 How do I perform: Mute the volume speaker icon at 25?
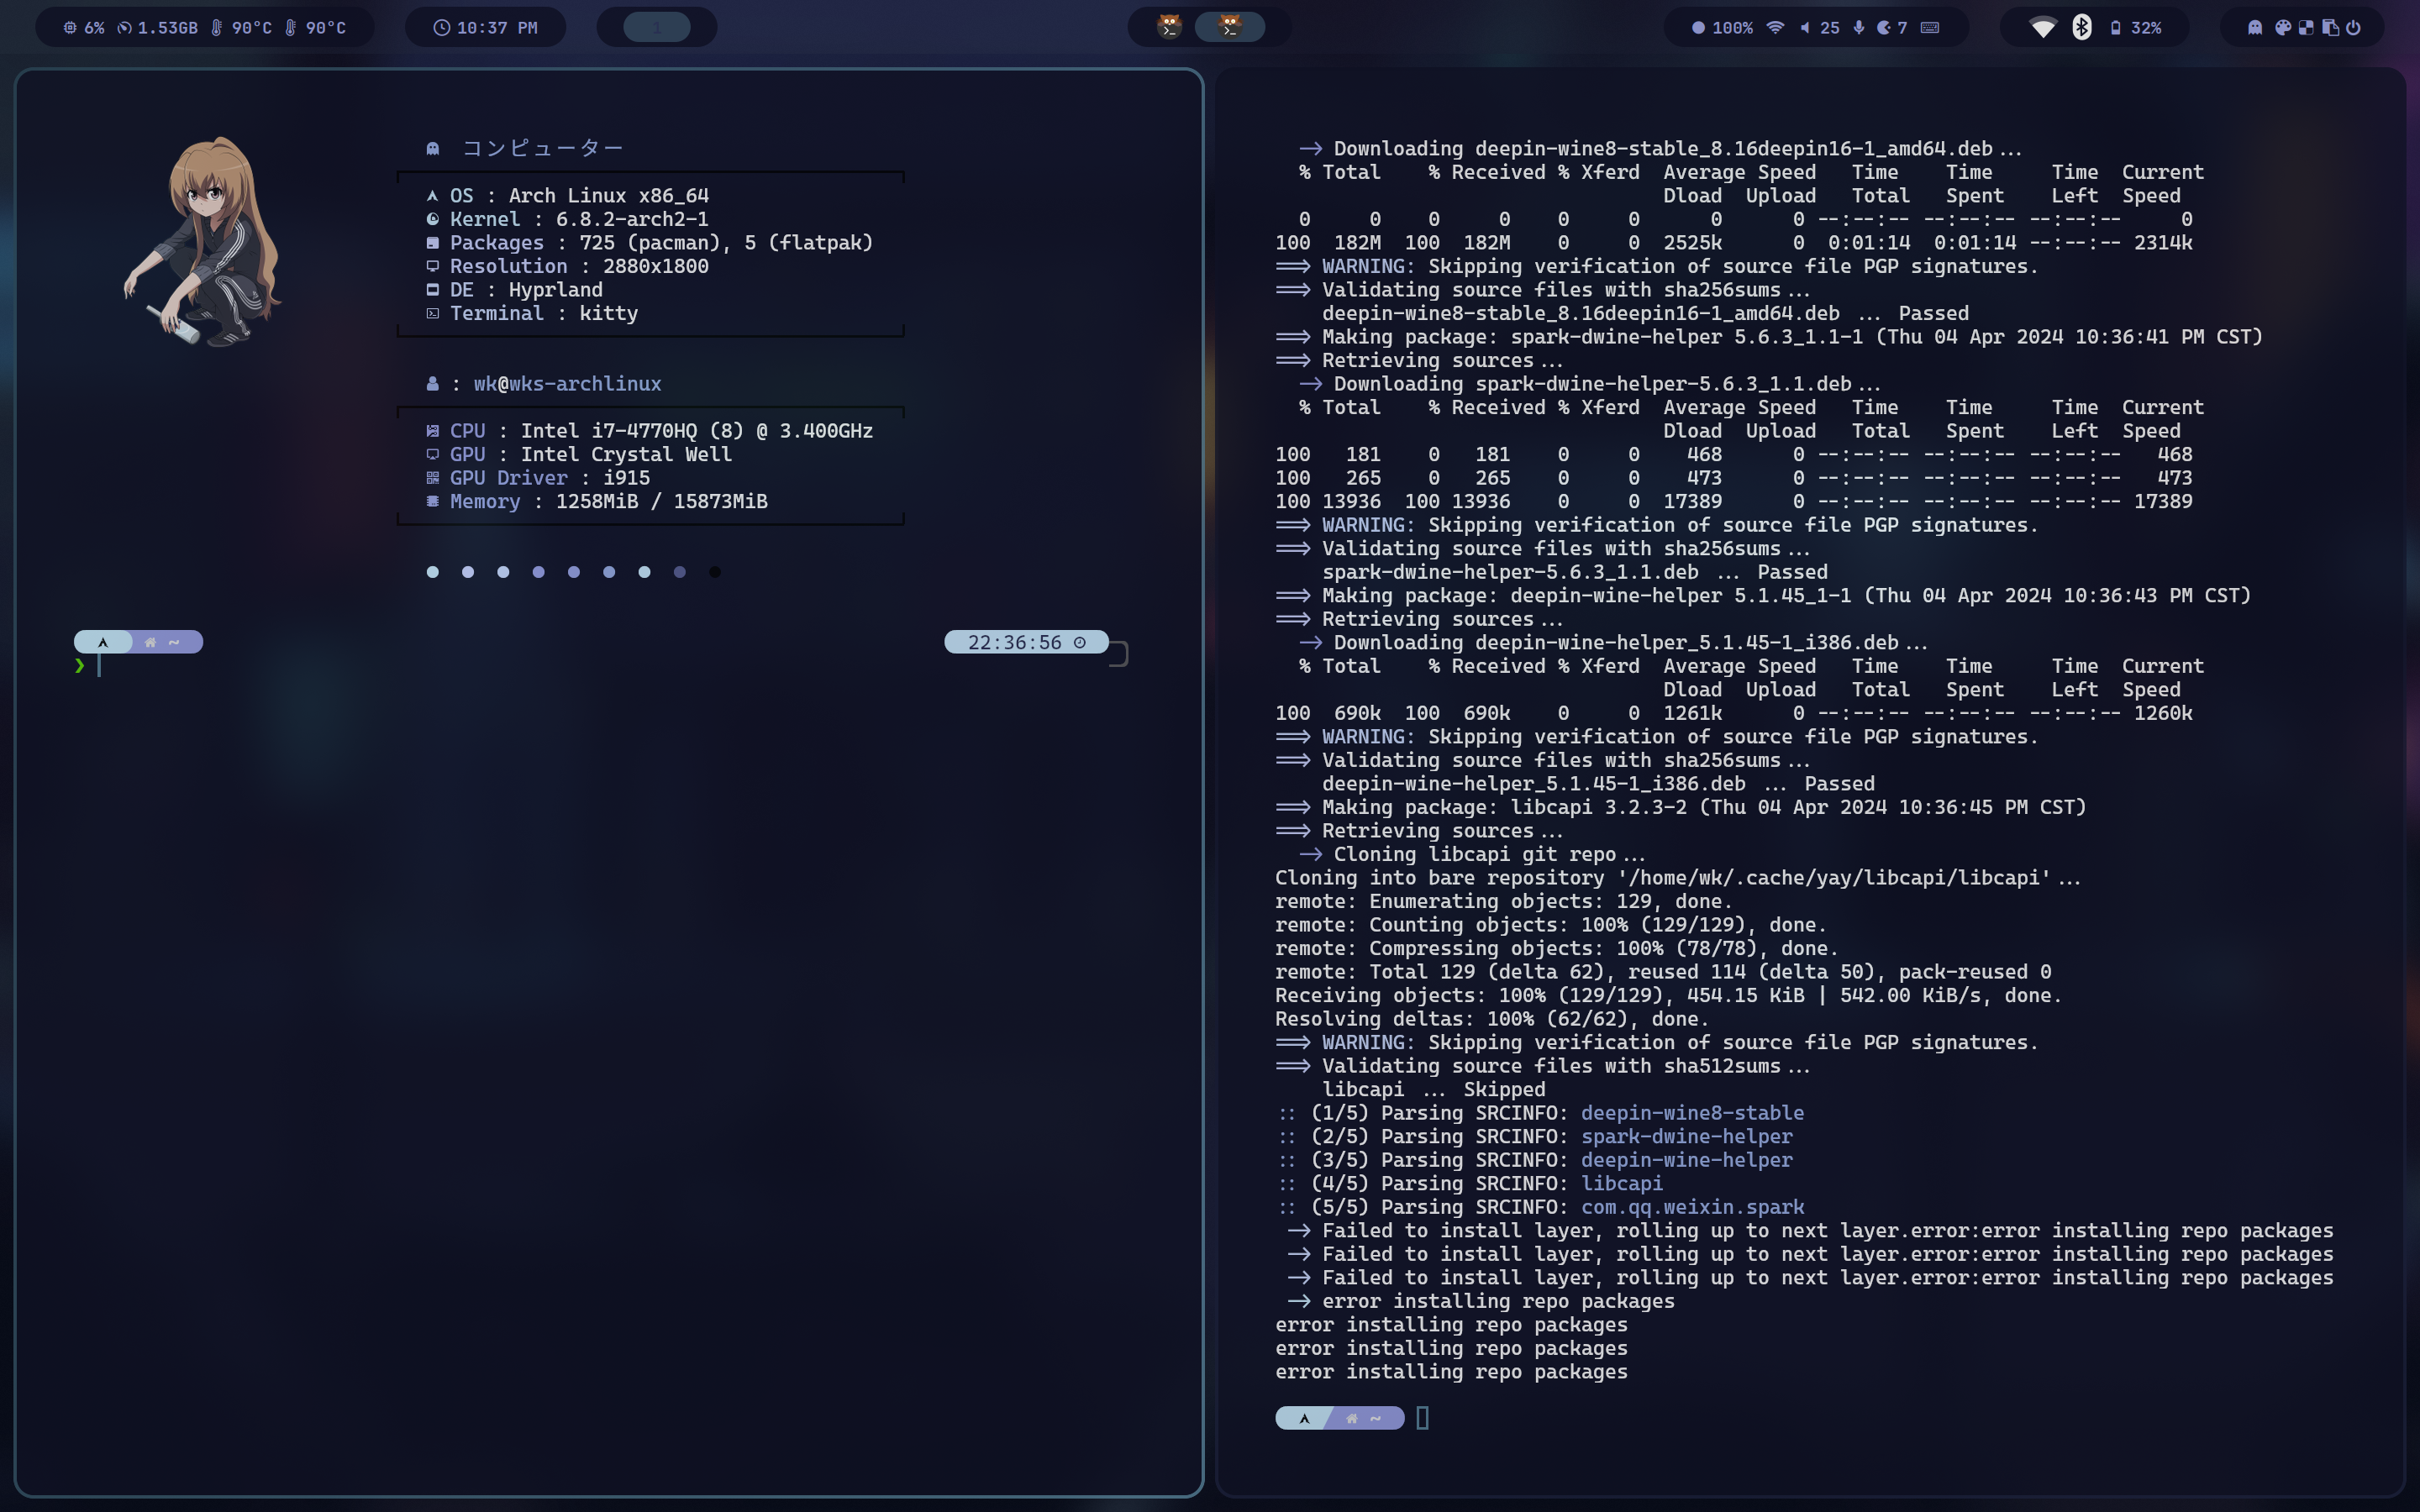1805,28
